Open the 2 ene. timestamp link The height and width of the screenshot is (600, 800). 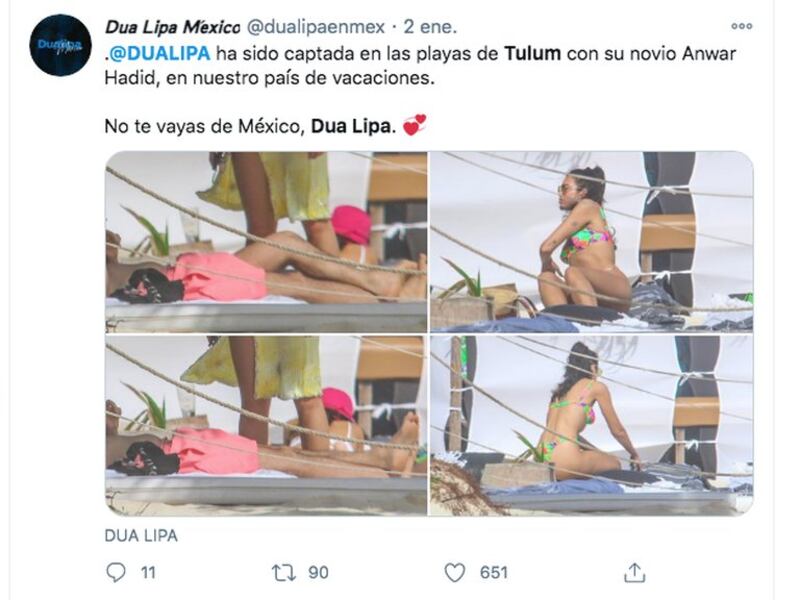(430, 27)
